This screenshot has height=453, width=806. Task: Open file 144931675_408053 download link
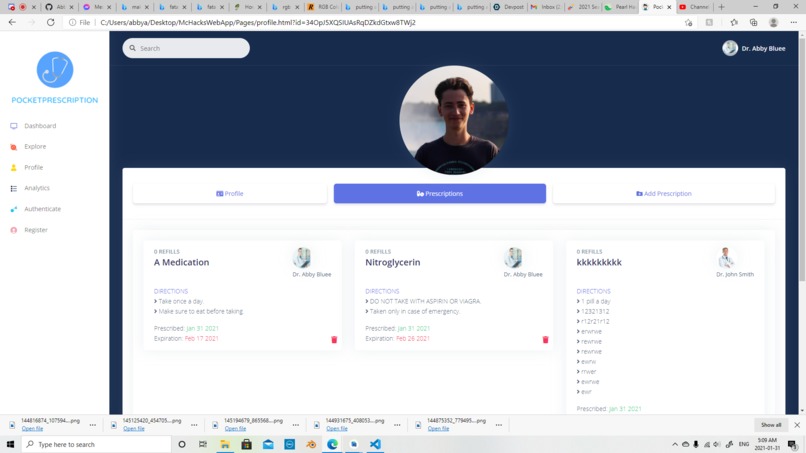(x=337, y=428)
